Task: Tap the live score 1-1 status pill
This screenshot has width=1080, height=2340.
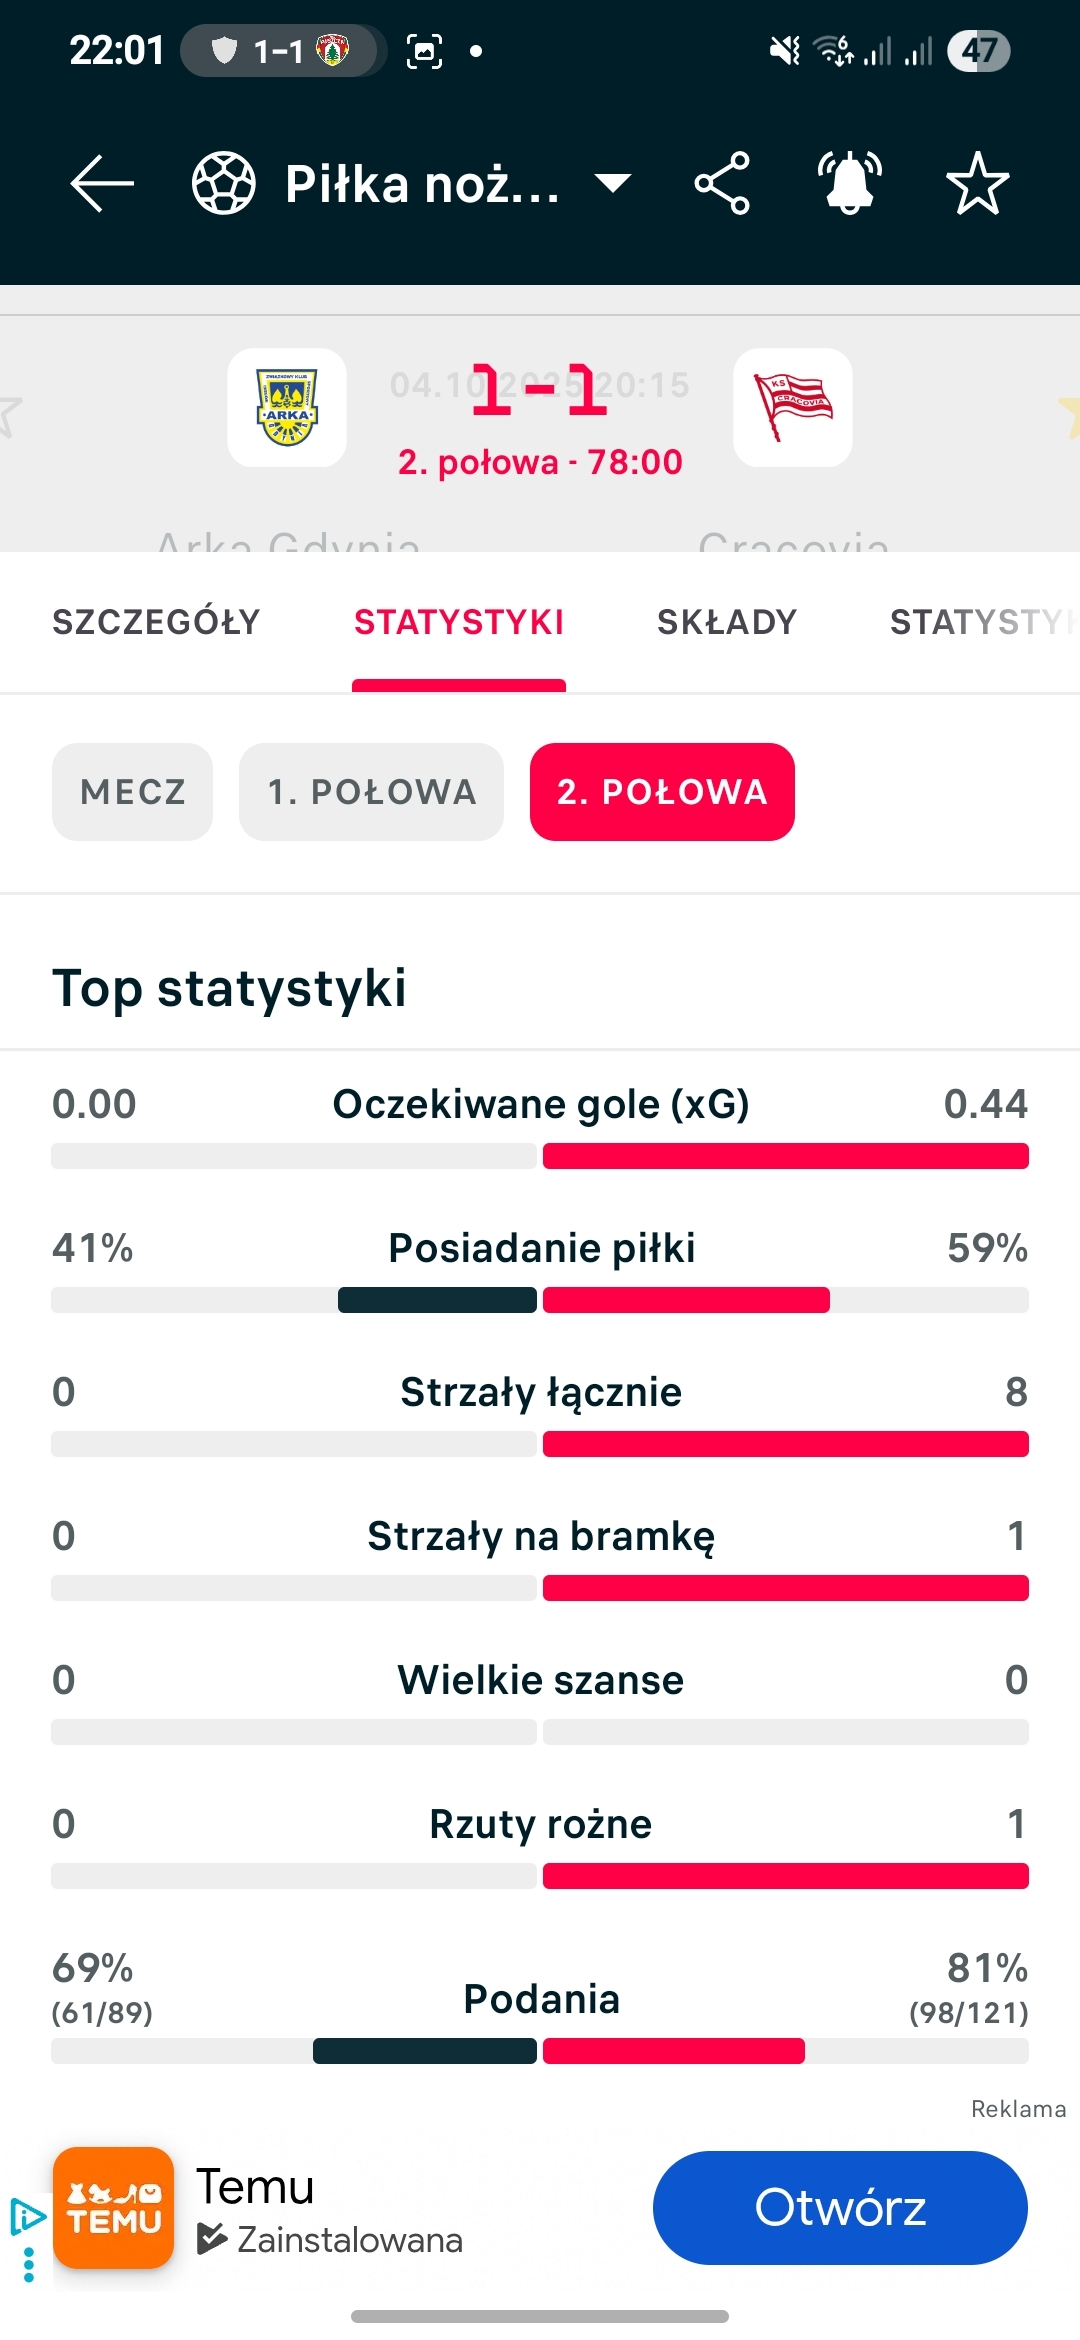Action: tap(283, 50)
